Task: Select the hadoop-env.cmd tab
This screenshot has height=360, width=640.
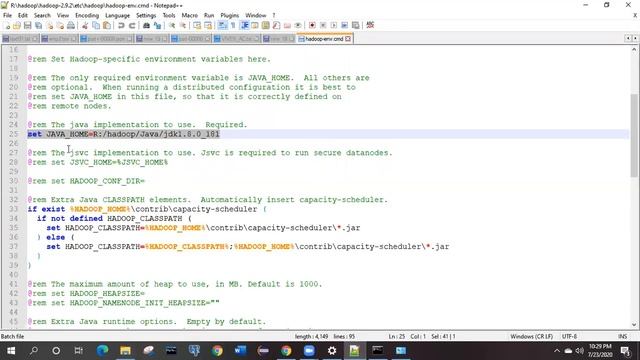Action: (x=324, y=39)
